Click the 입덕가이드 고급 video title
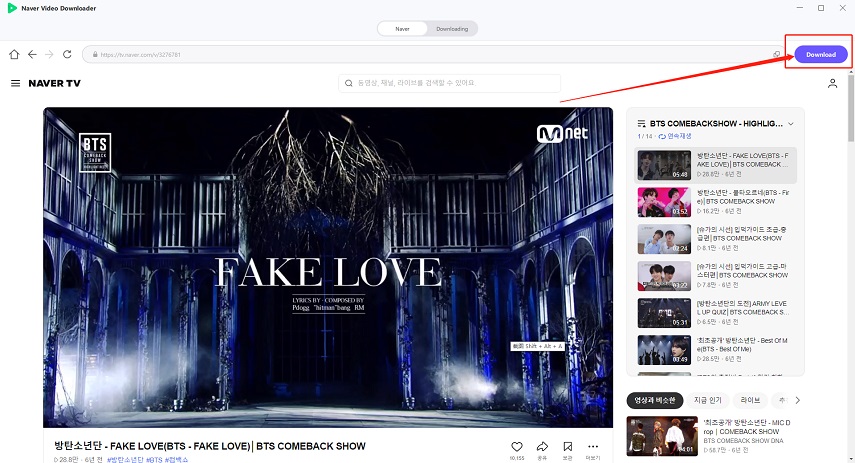The height and width of the screenshot is (463, 855). coord(742,271)
